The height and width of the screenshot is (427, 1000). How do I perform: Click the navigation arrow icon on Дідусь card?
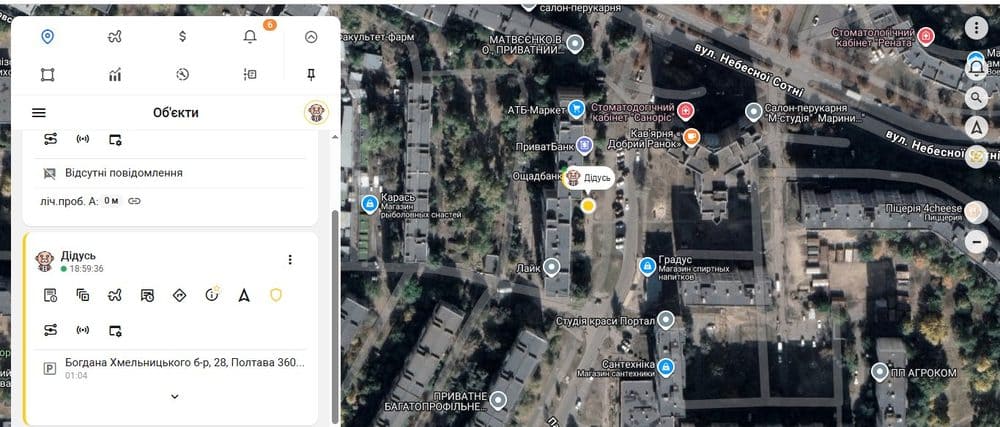click(x=244, y=295)
